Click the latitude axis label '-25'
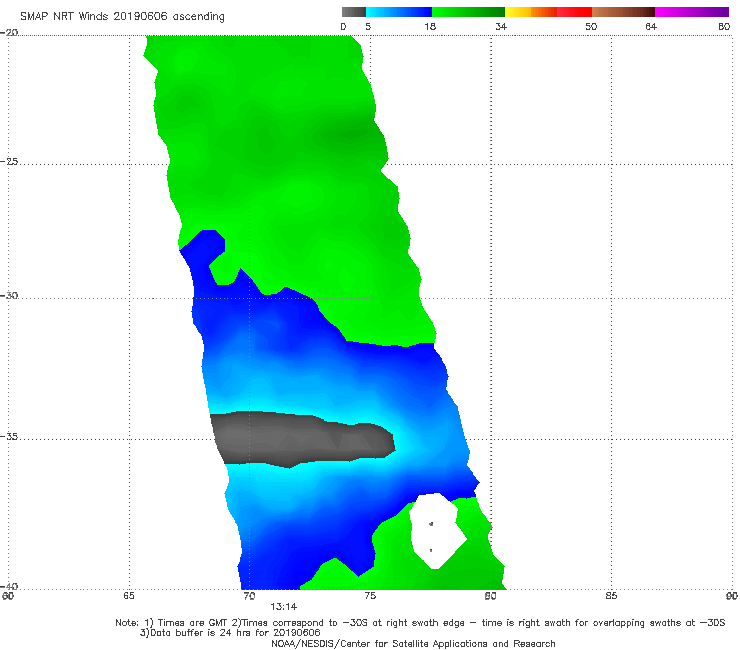 [x=9, y=161]
